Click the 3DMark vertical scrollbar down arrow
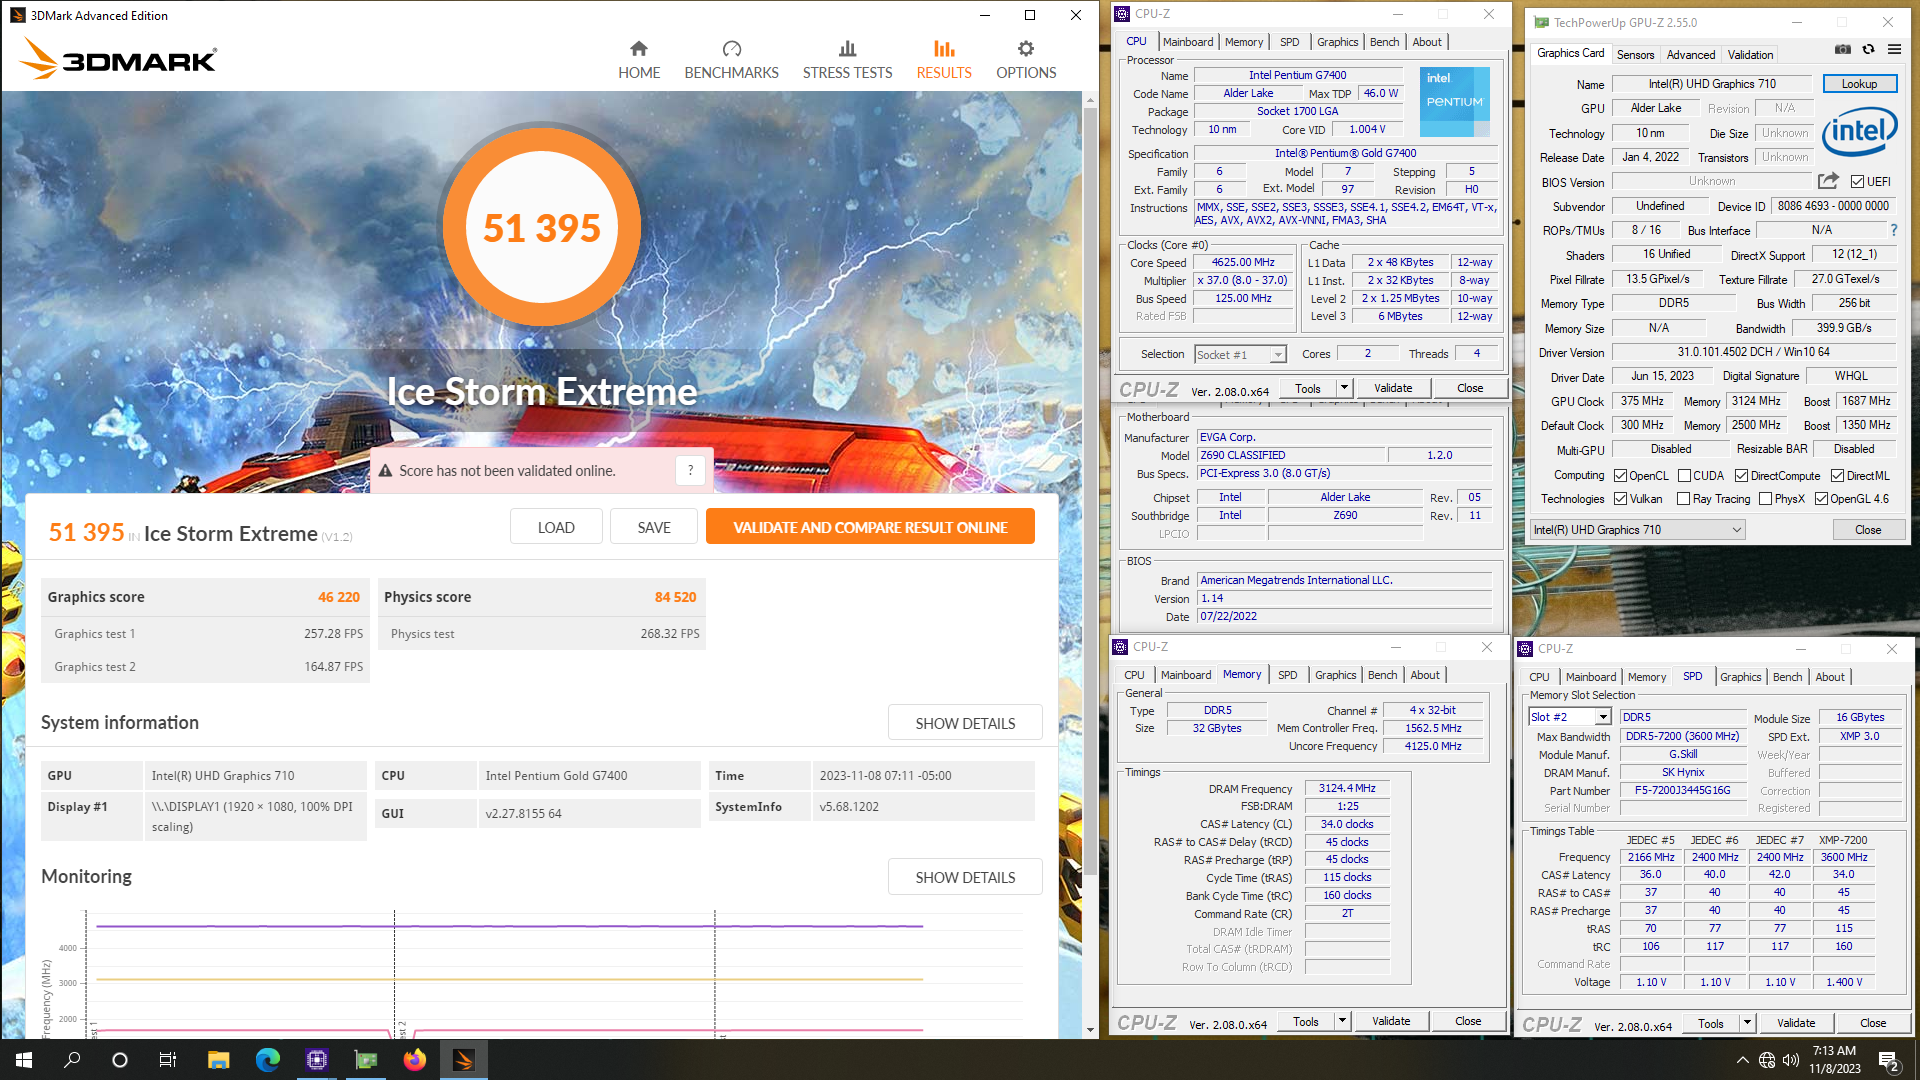This screenshot has height=1080, width=1920. click(1090, 1030)
